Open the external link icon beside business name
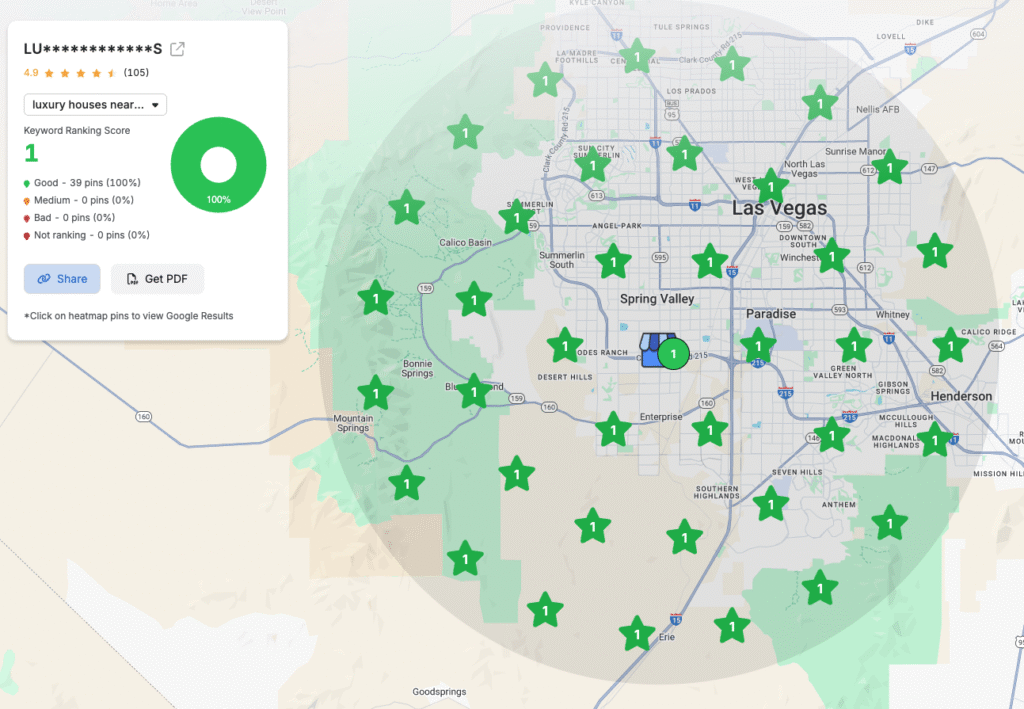Image resolution: width=1024 pixels, height=709 pixels. pos(177,49)
